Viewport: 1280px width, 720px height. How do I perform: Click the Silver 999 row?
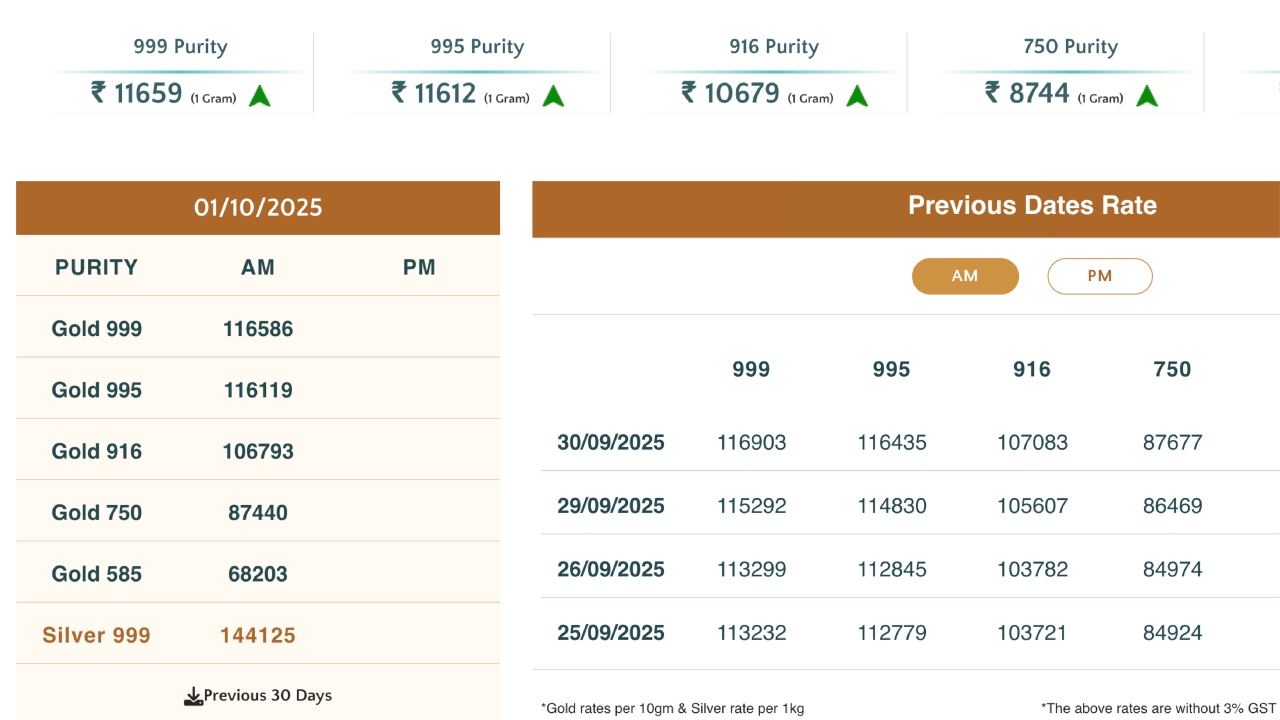(x=97, y=635)
